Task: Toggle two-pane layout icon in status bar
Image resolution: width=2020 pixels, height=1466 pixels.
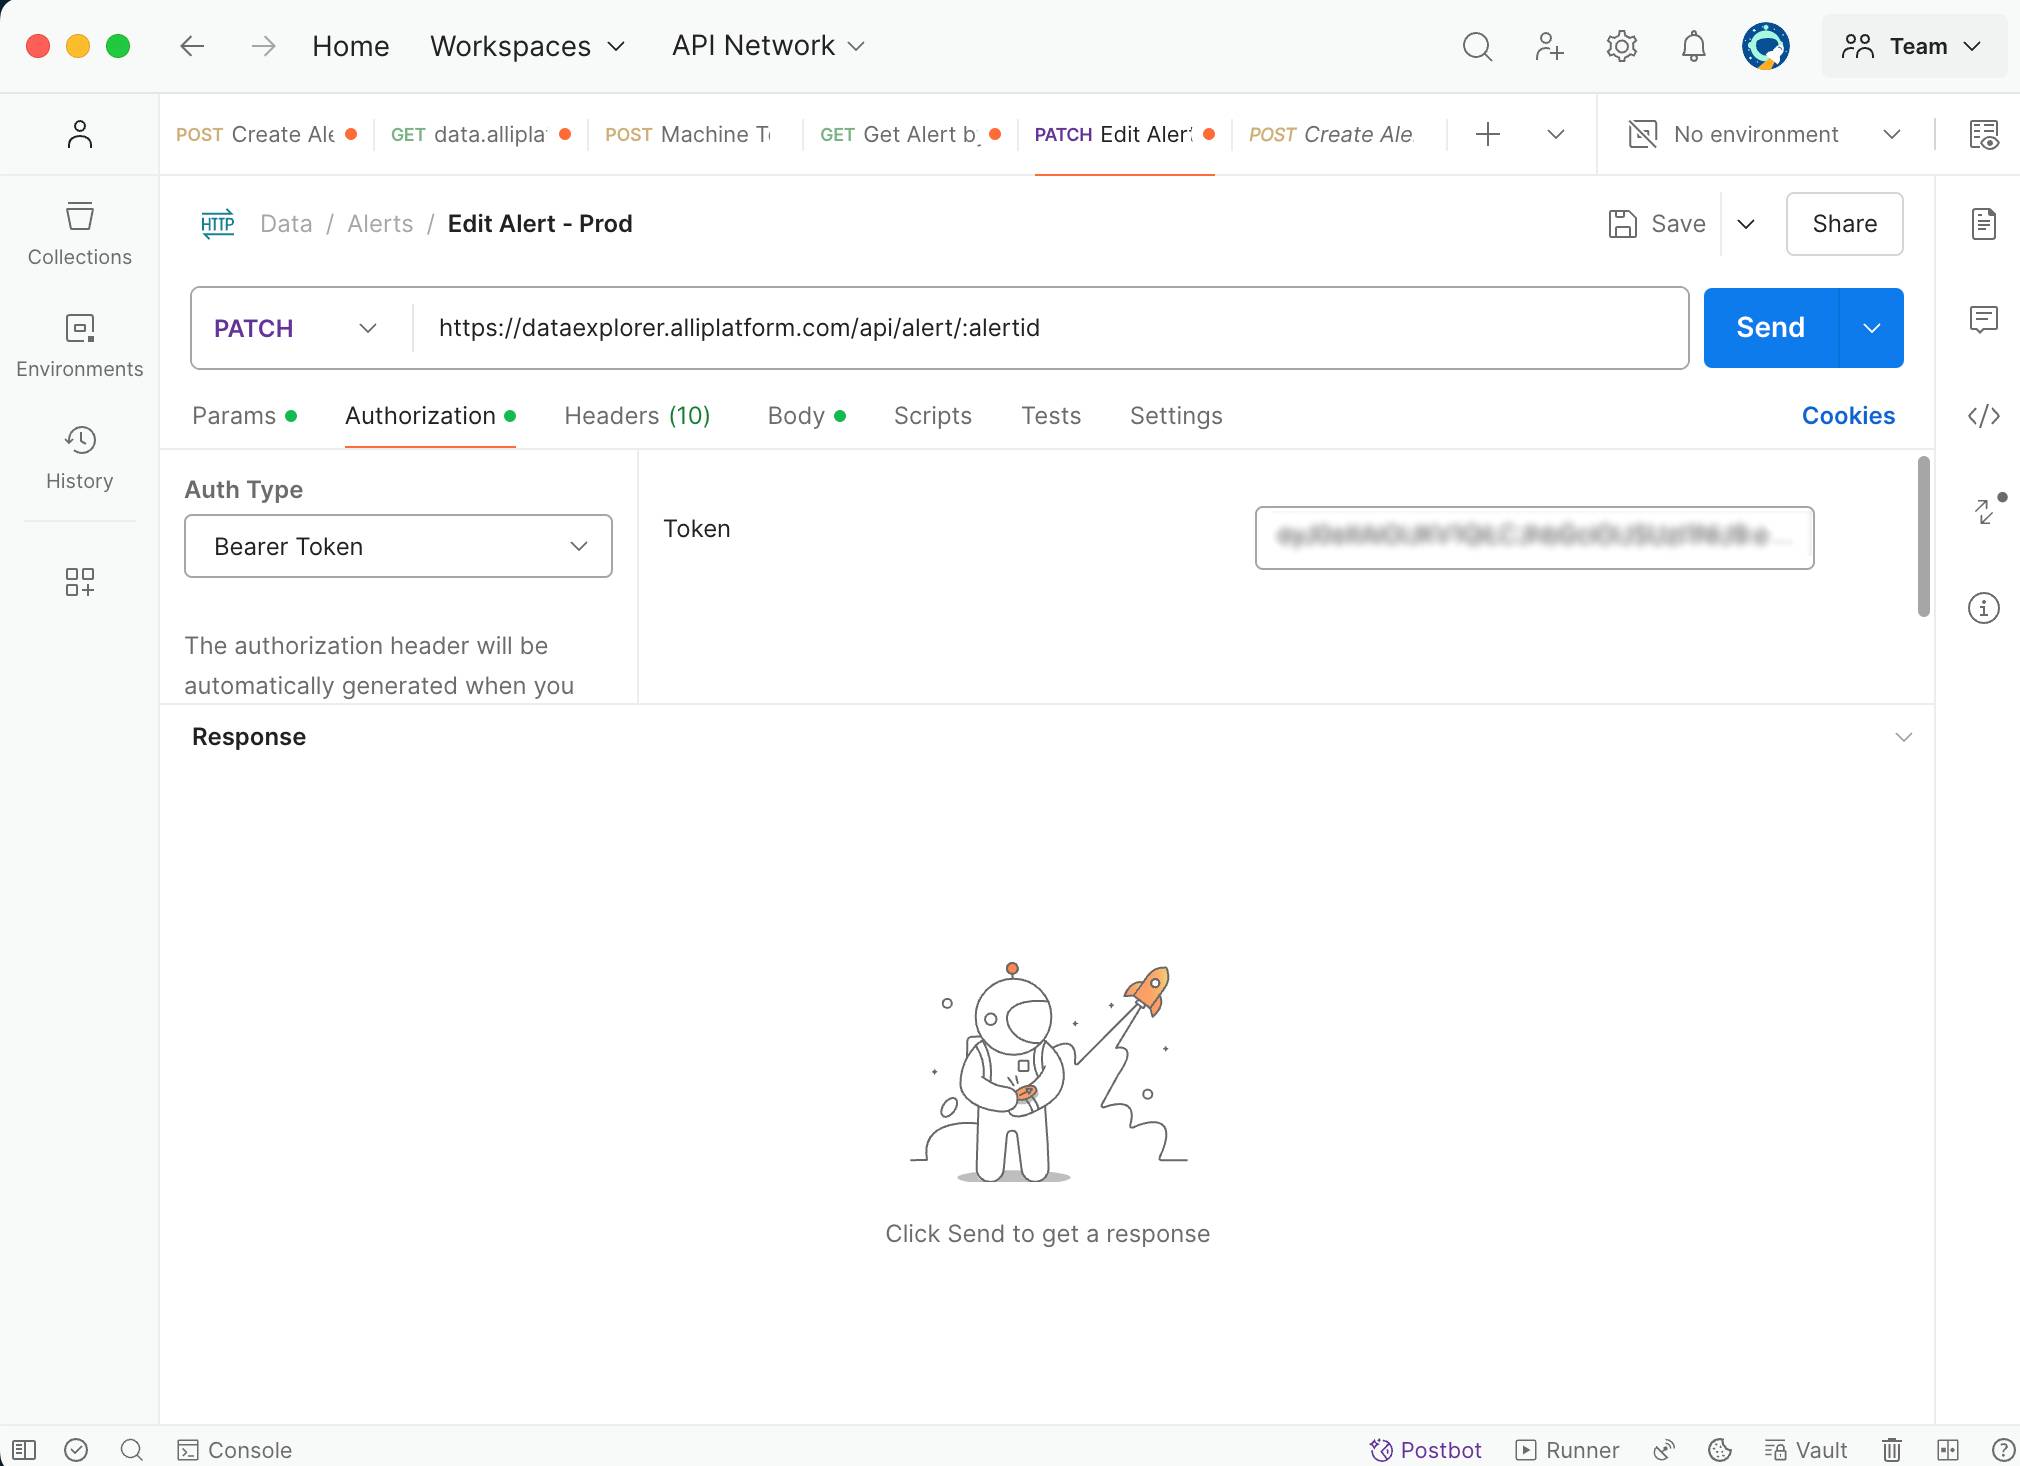Action: pos(1947,1449)
